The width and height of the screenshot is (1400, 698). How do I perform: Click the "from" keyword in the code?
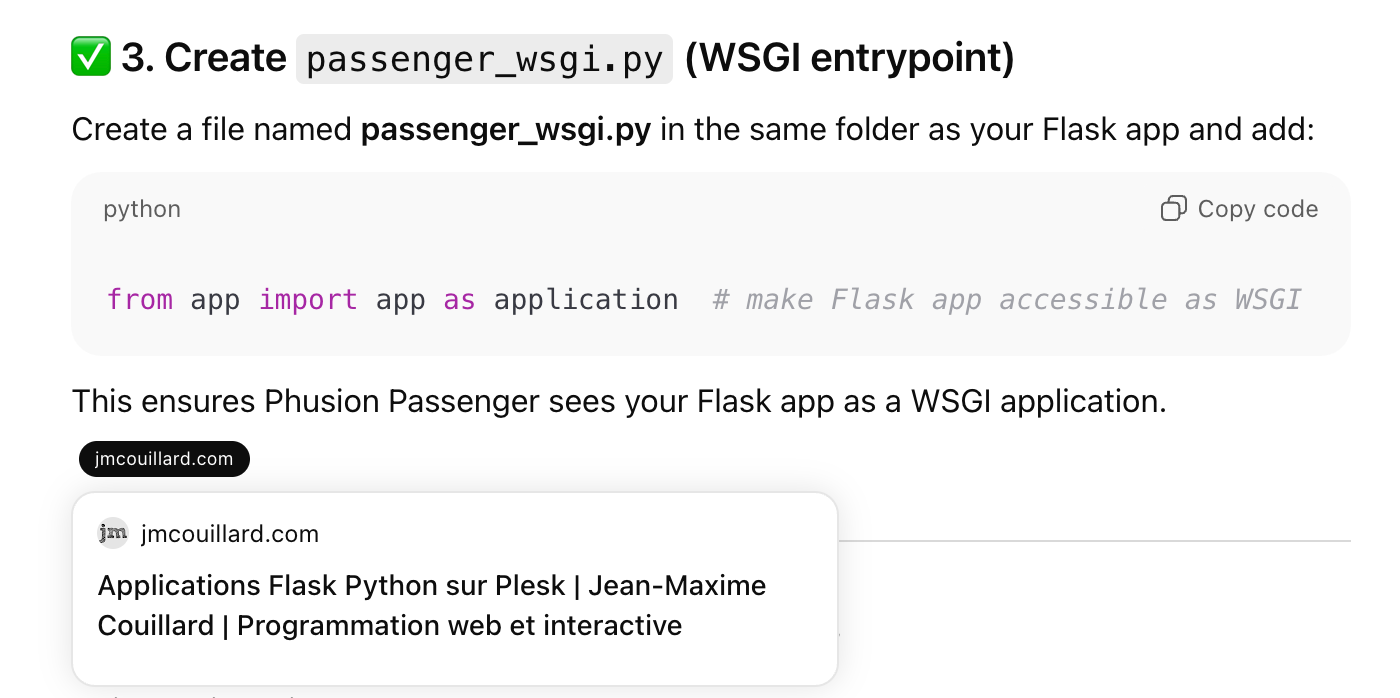(139, 300)
